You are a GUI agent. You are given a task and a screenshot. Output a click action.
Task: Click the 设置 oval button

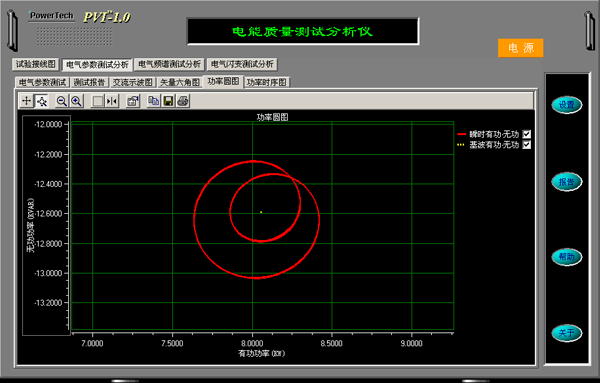click(x=566, y=105)
